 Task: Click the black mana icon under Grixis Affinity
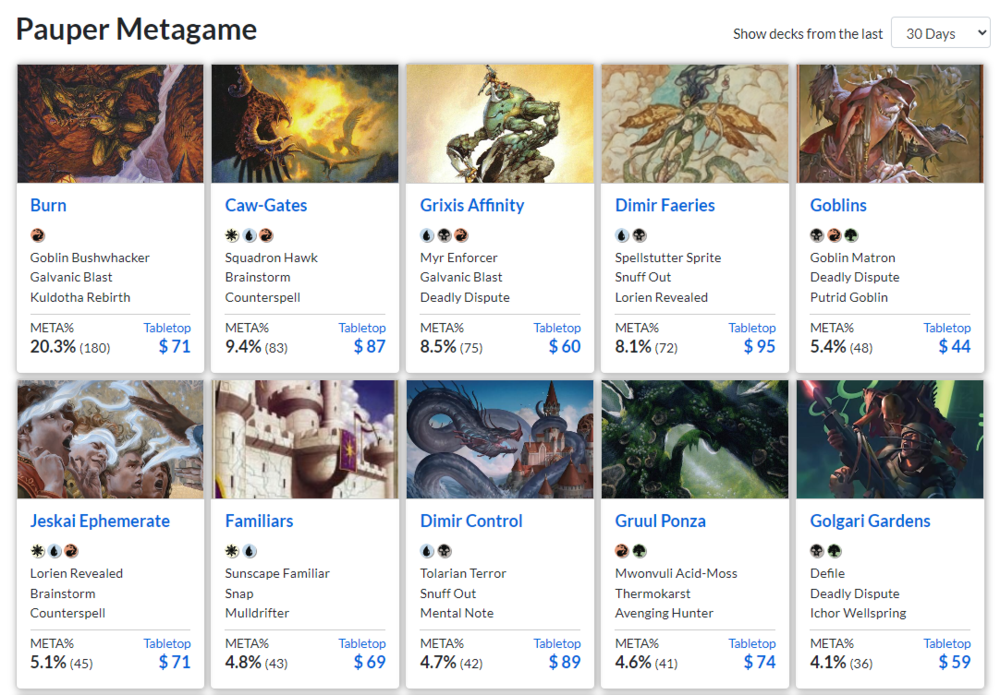(444, 236)
